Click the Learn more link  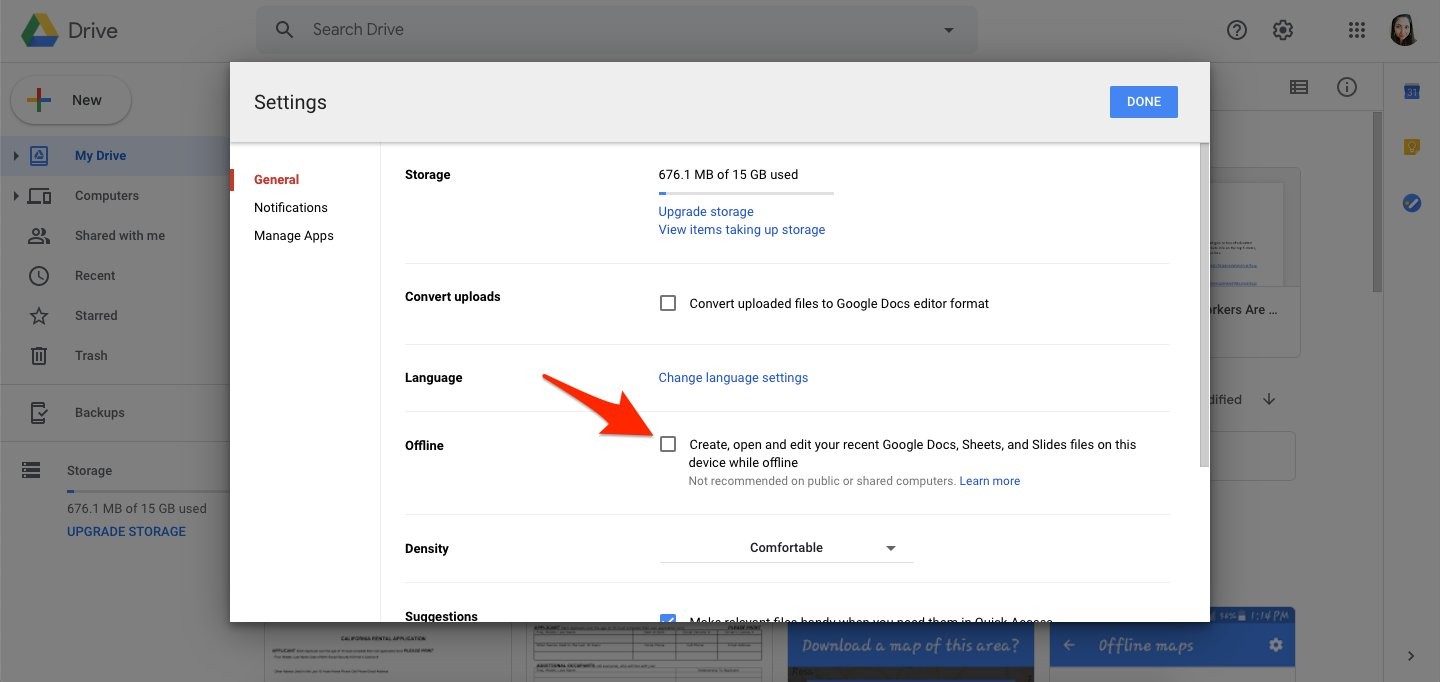[990, 481]
